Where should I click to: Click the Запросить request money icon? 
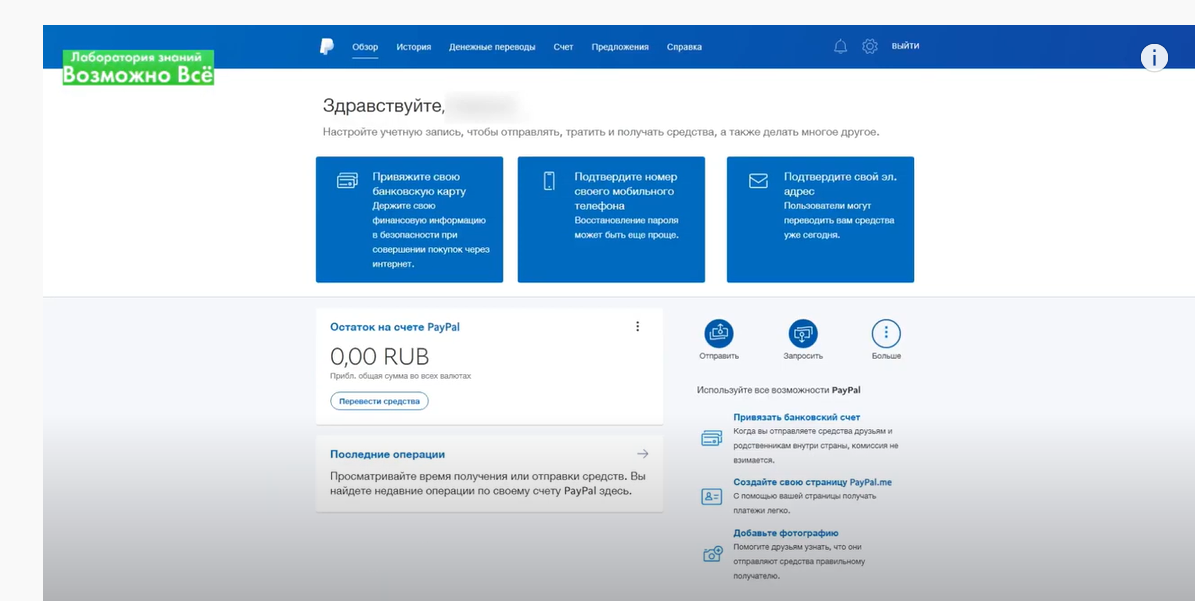click(803, 334)
